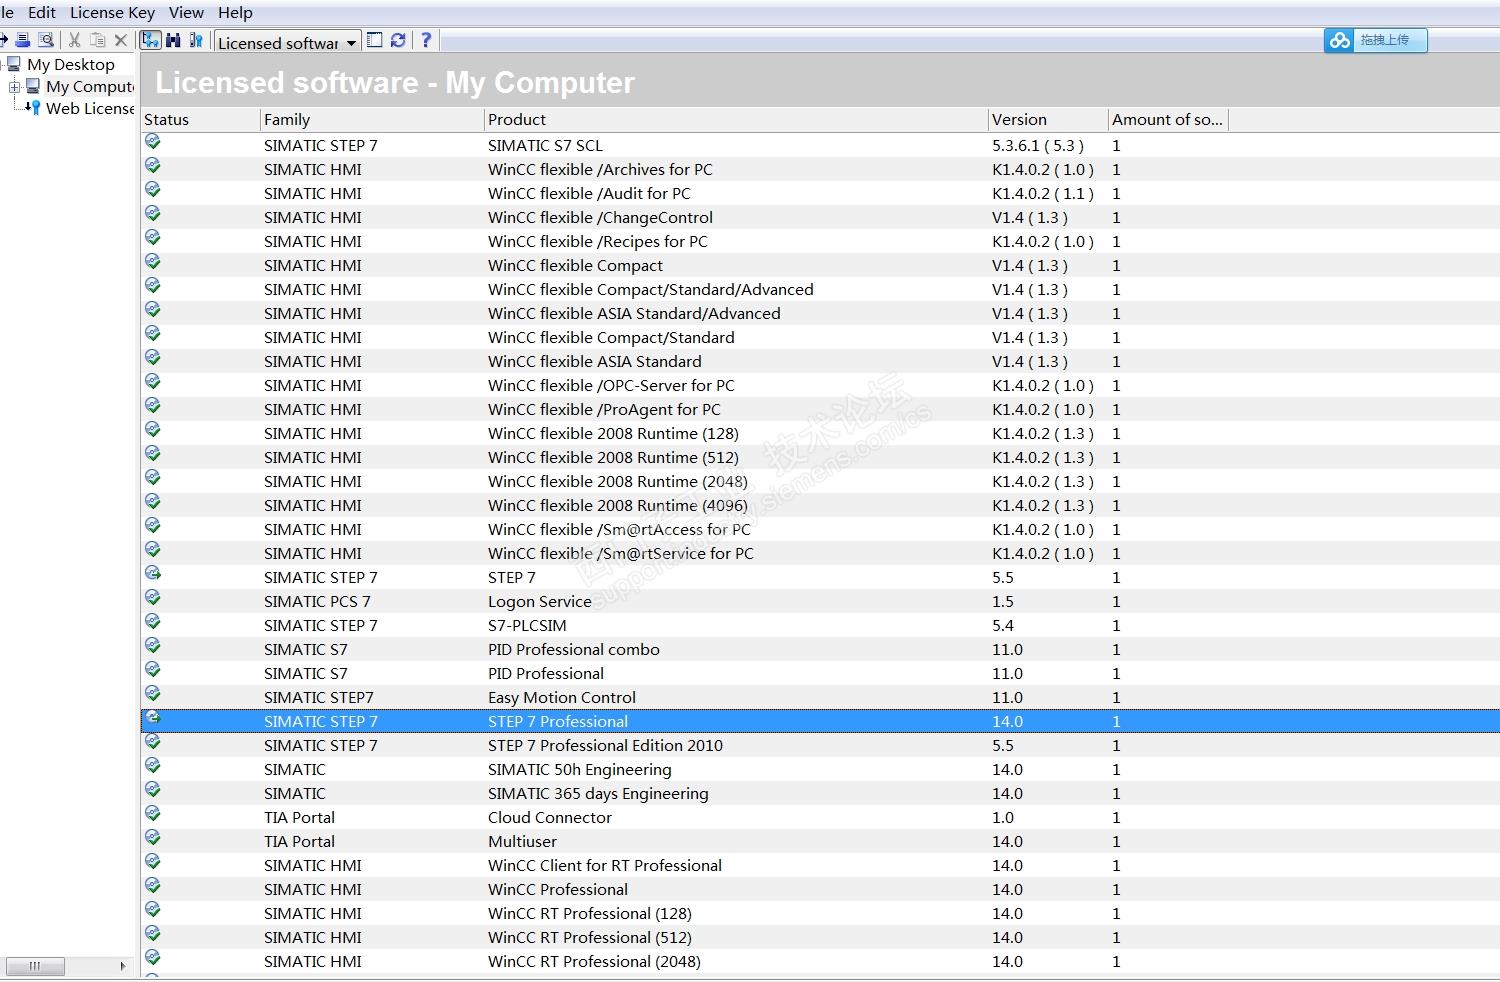Screen dimensions: 1500x982
Task: Select the WinCC flexible /Archives for PC row
Action: click(x=820, y=169)
